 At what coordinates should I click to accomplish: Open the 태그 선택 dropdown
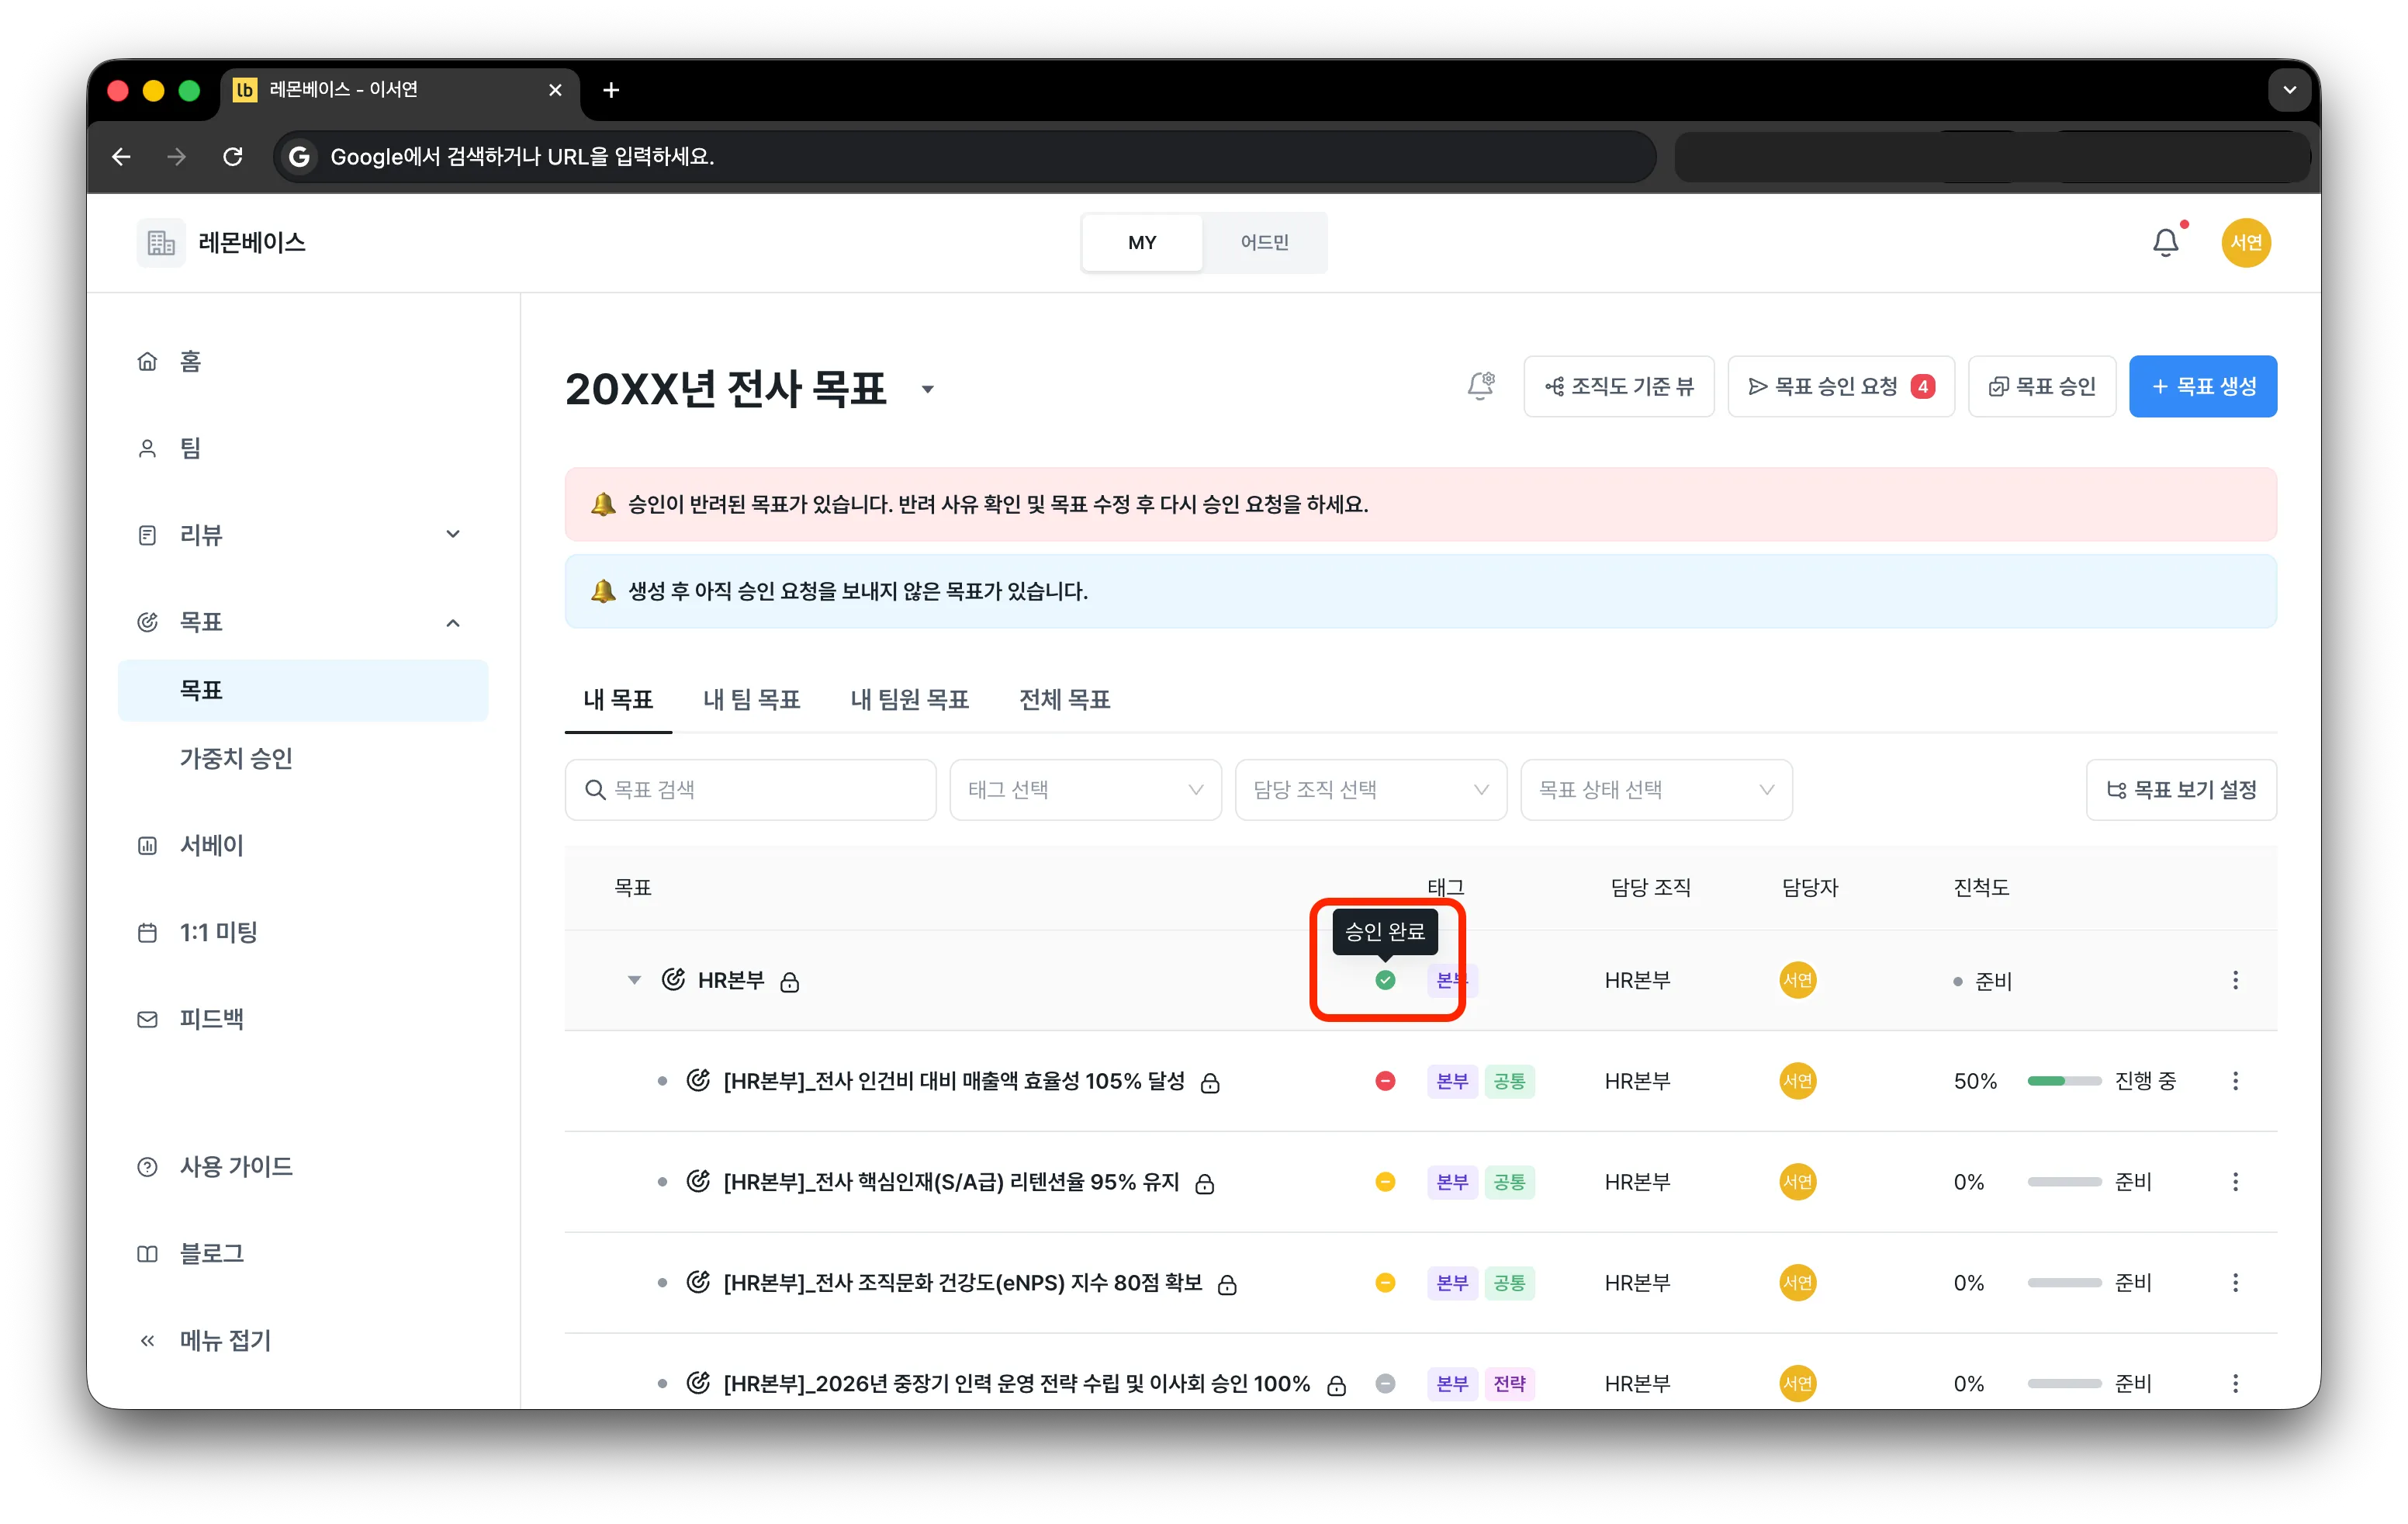(x=1085, y=790)
